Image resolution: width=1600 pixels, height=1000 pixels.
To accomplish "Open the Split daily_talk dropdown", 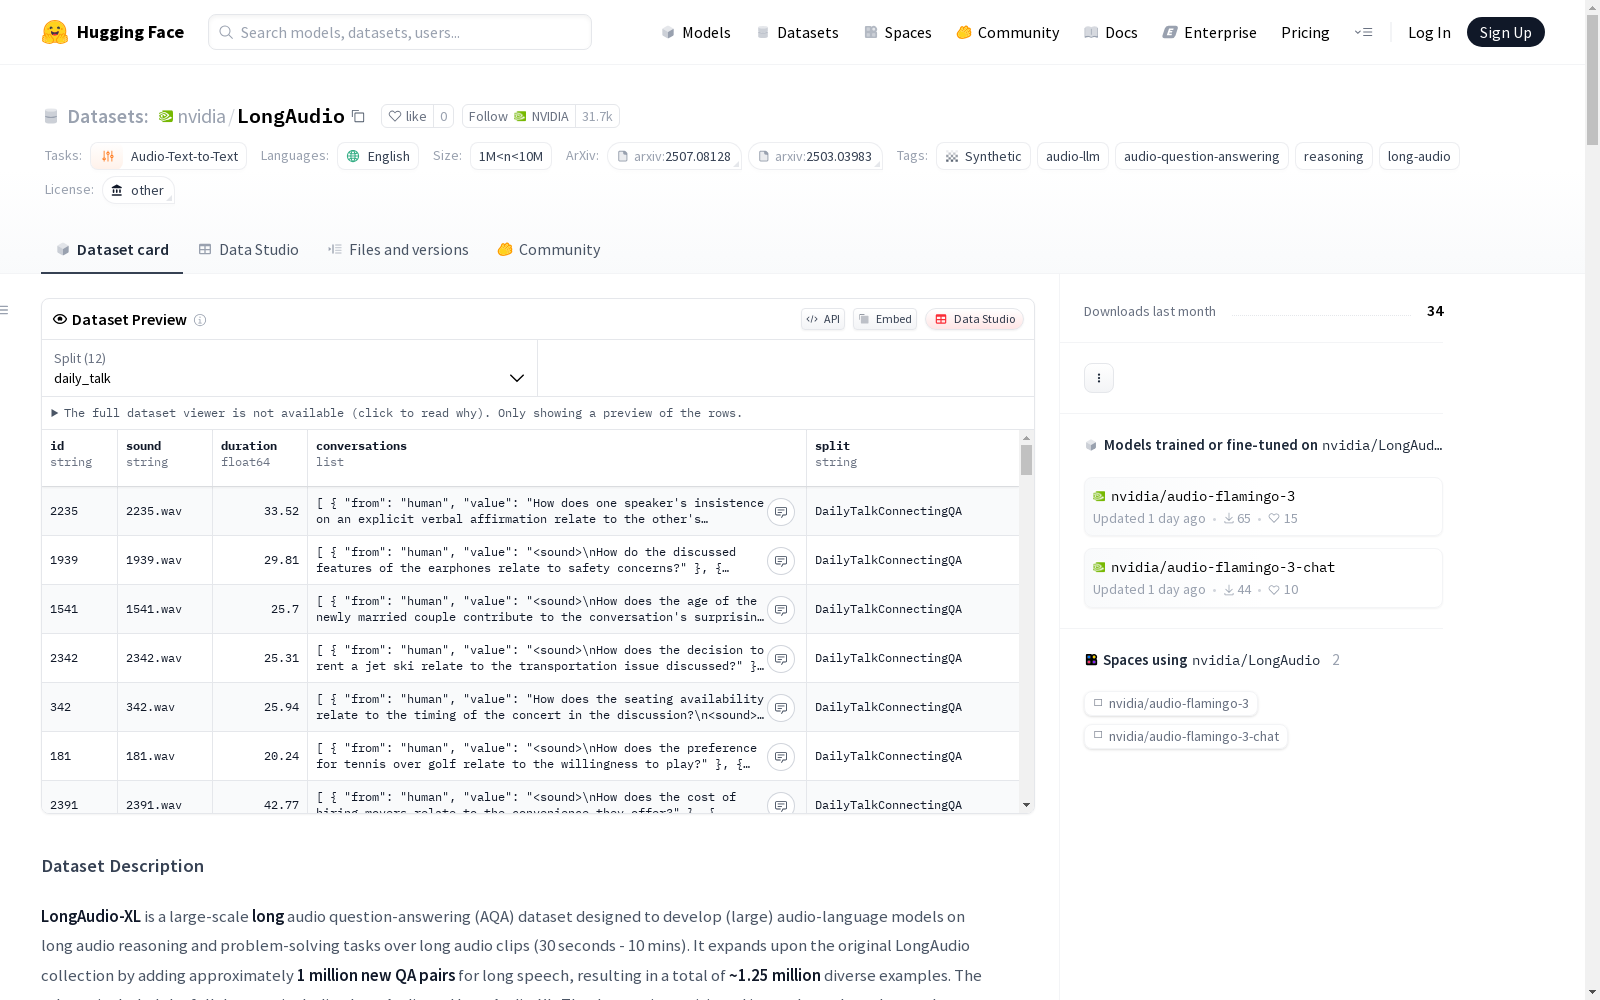I will [290, 368].
